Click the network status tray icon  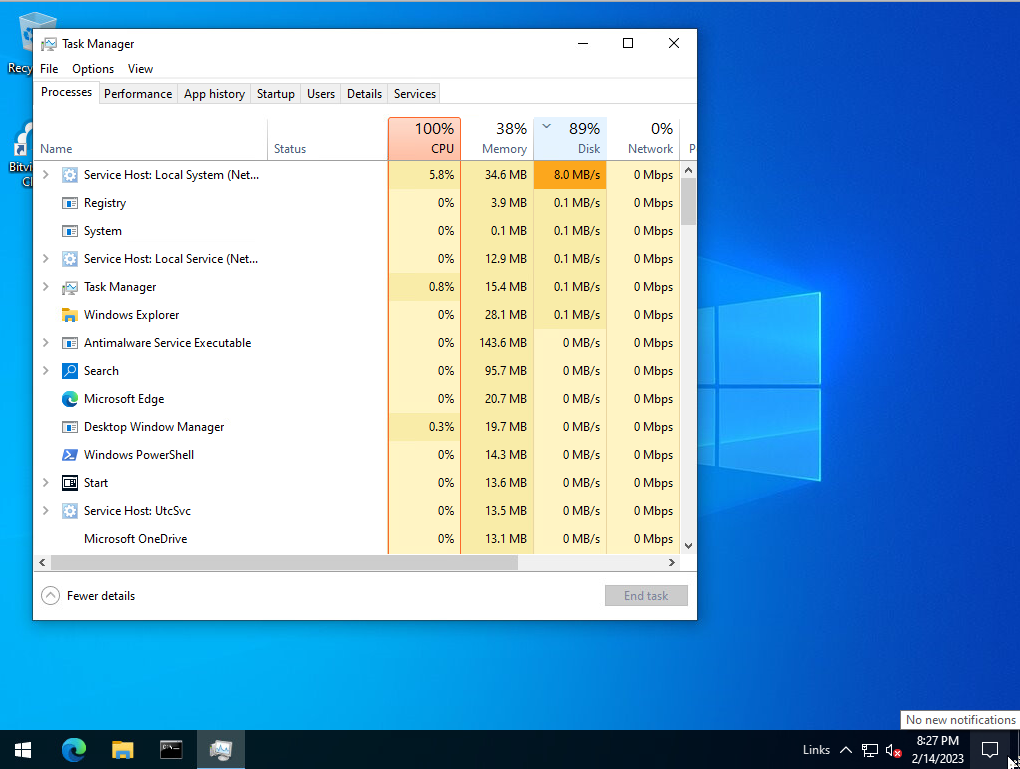click(870, 750)
